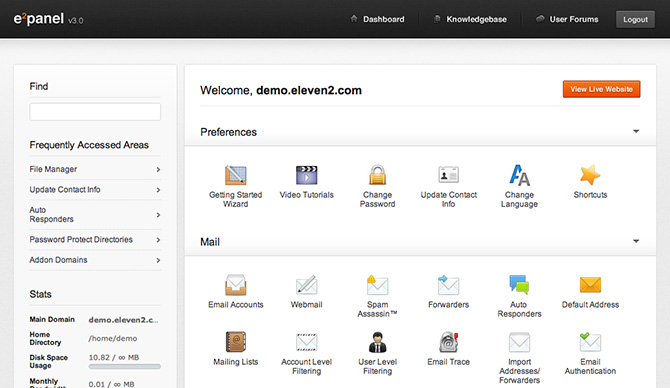Open Change Language icon
The image size is (670, 388).
519,175
